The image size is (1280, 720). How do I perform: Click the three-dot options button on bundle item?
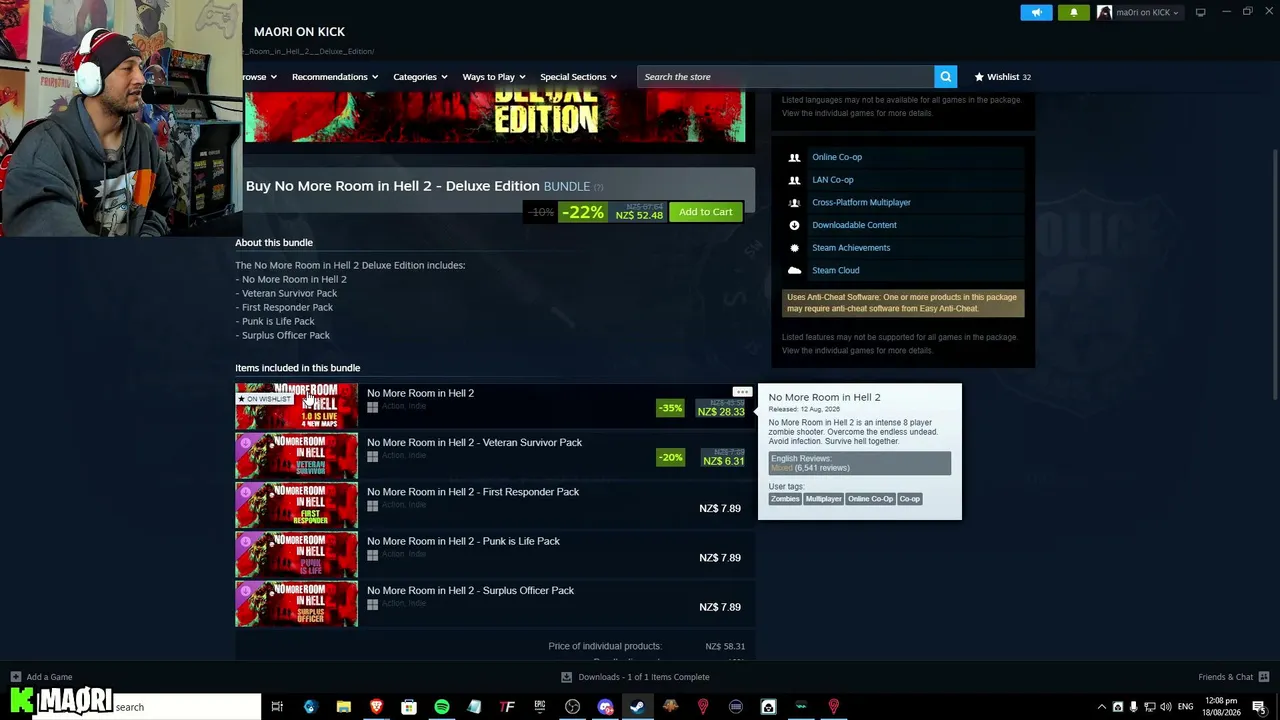741,392
